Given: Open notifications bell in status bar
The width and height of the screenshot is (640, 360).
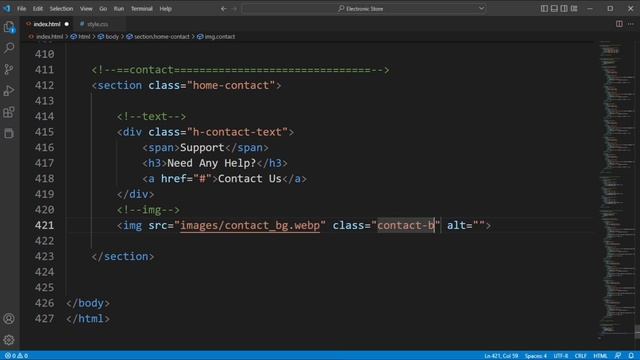Looking at the screenshot, I should (631, 356).
